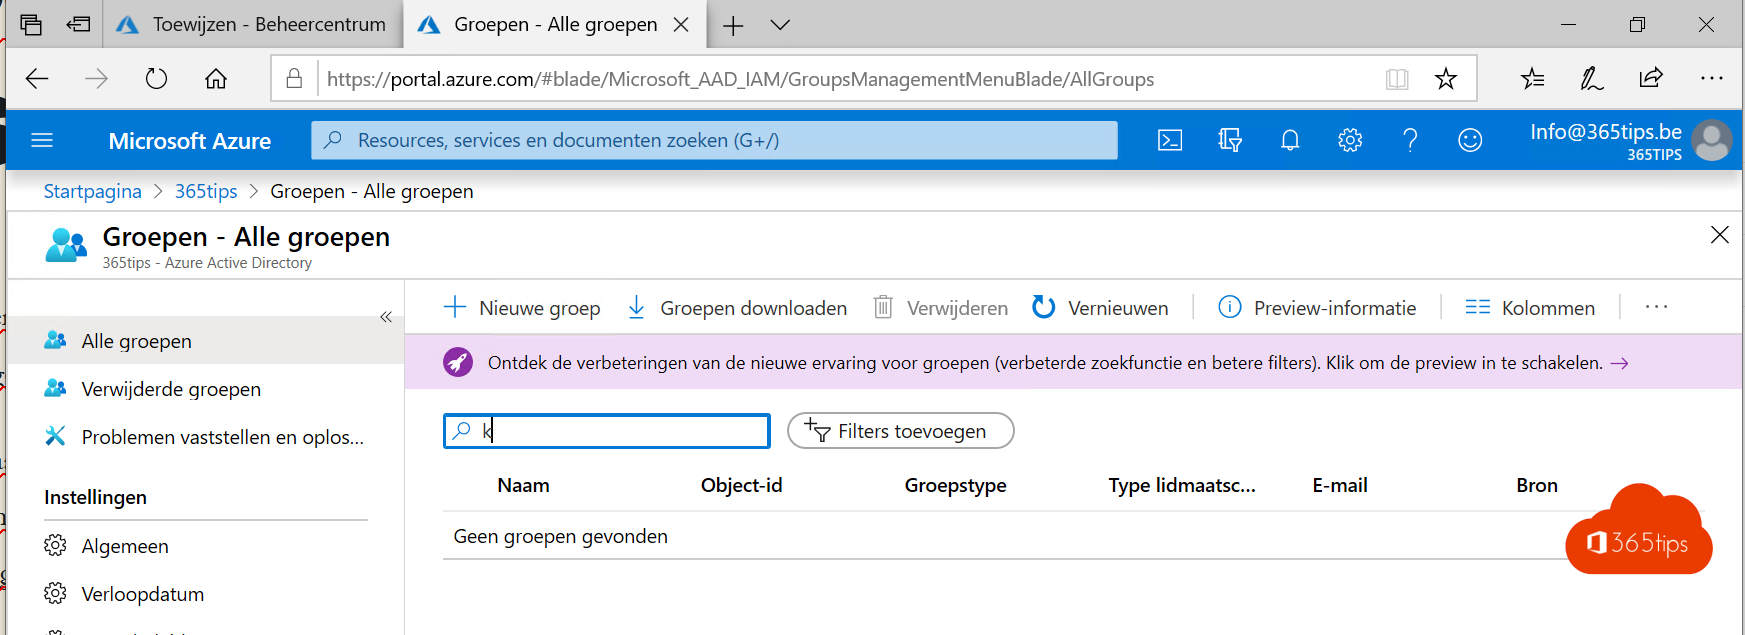Click the Add notes pen icon
The image size is (1745, 635).
(1591, 78)
